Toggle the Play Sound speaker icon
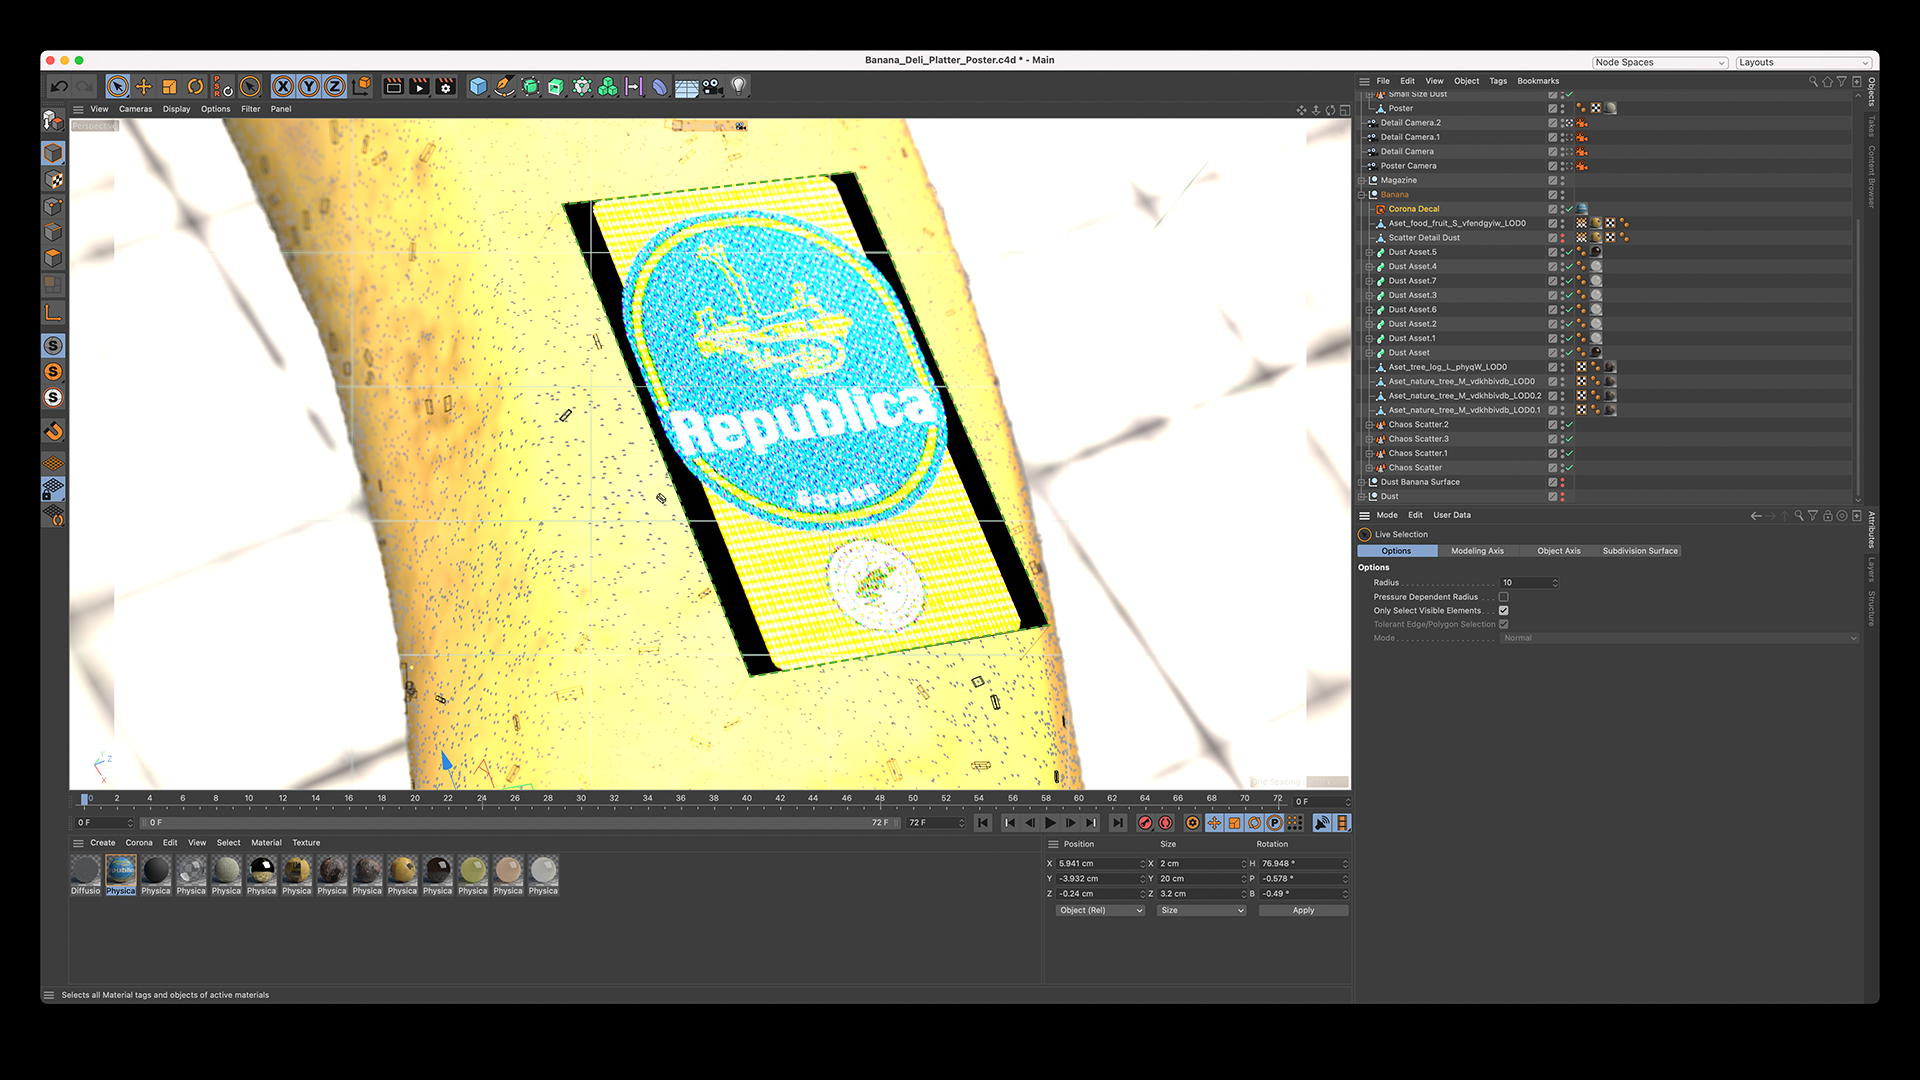 click(1322, 823)
